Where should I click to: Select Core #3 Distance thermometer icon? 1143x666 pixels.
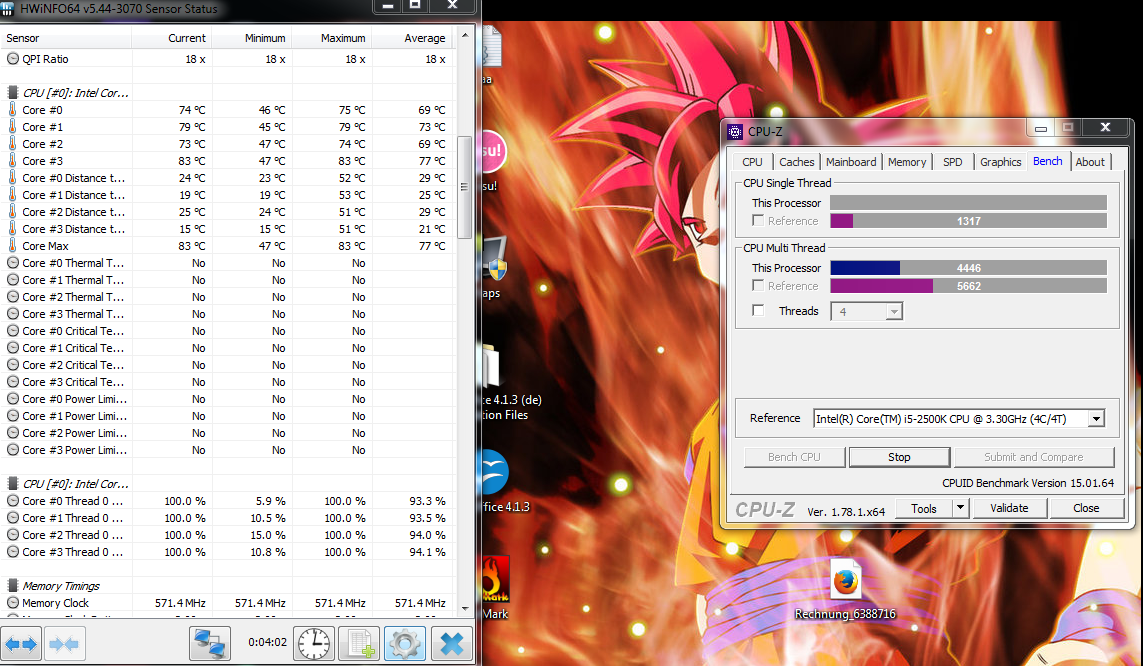[x=12, y=229]
